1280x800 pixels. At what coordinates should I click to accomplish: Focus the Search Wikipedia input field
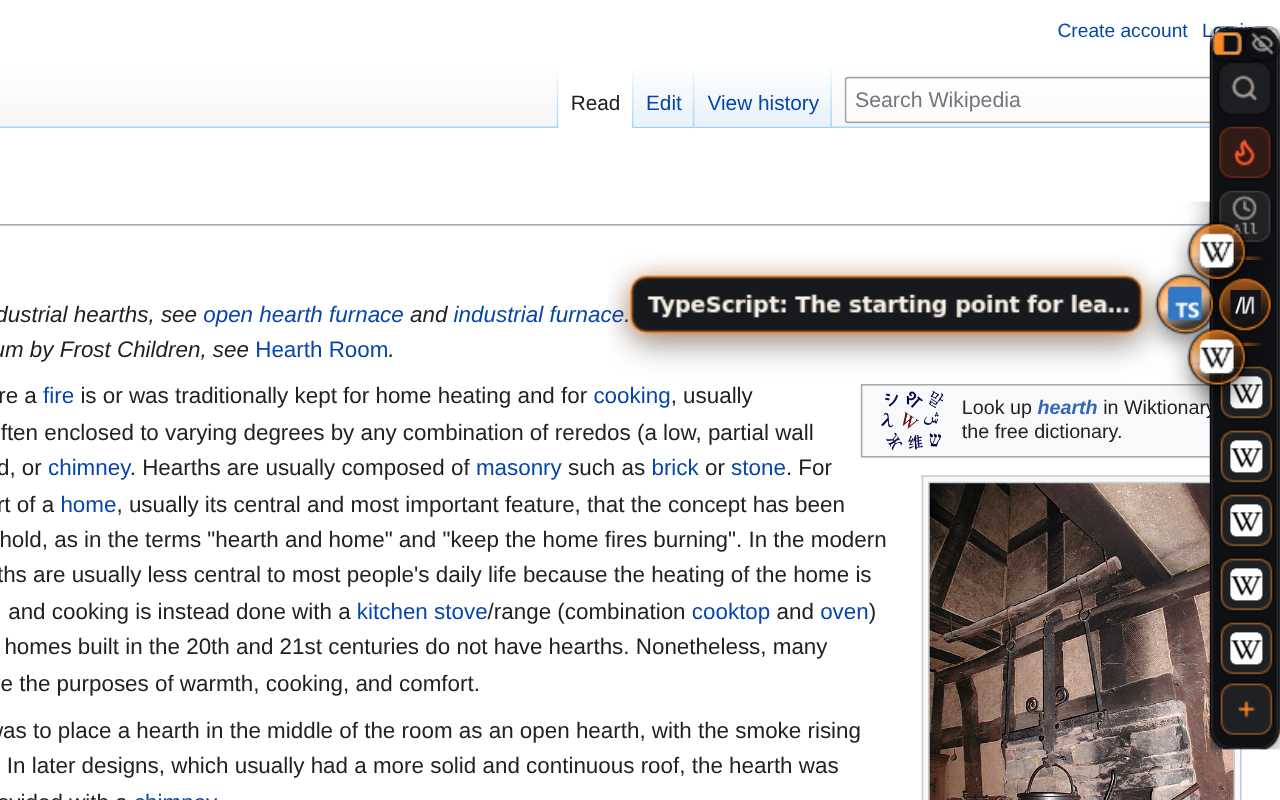click(x=1030, y=100)
